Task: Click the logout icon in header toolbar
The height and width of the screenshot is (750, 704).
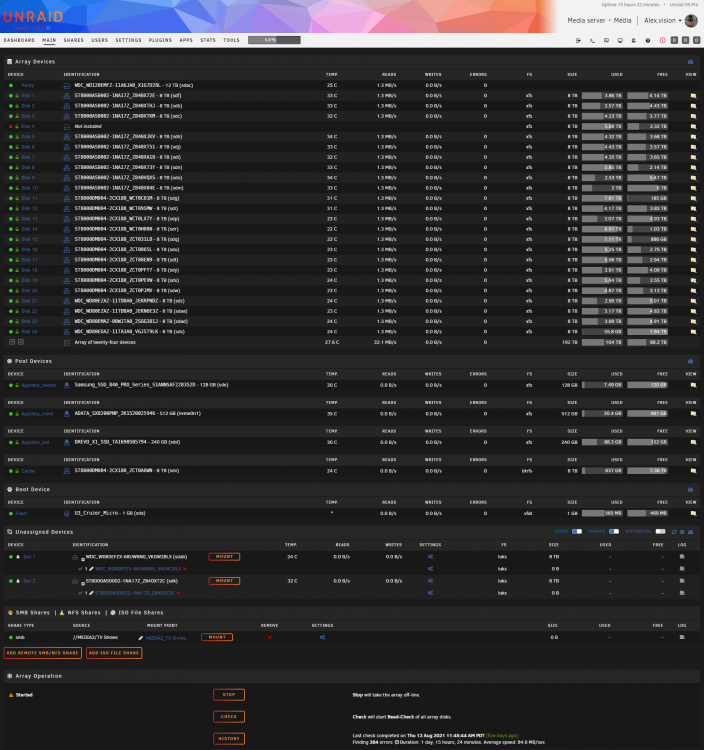Action: pyautogui.click(x=578, y=41)
